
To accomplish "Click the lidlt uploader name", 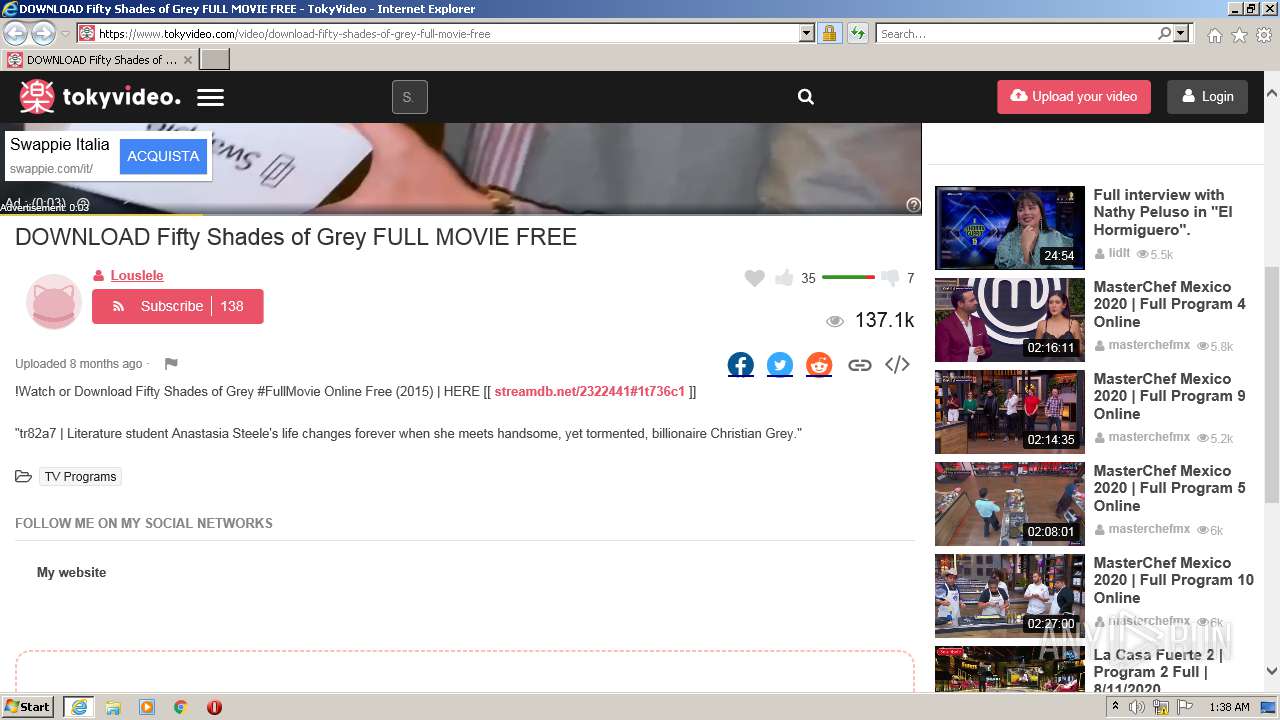I will [1119, 254].
